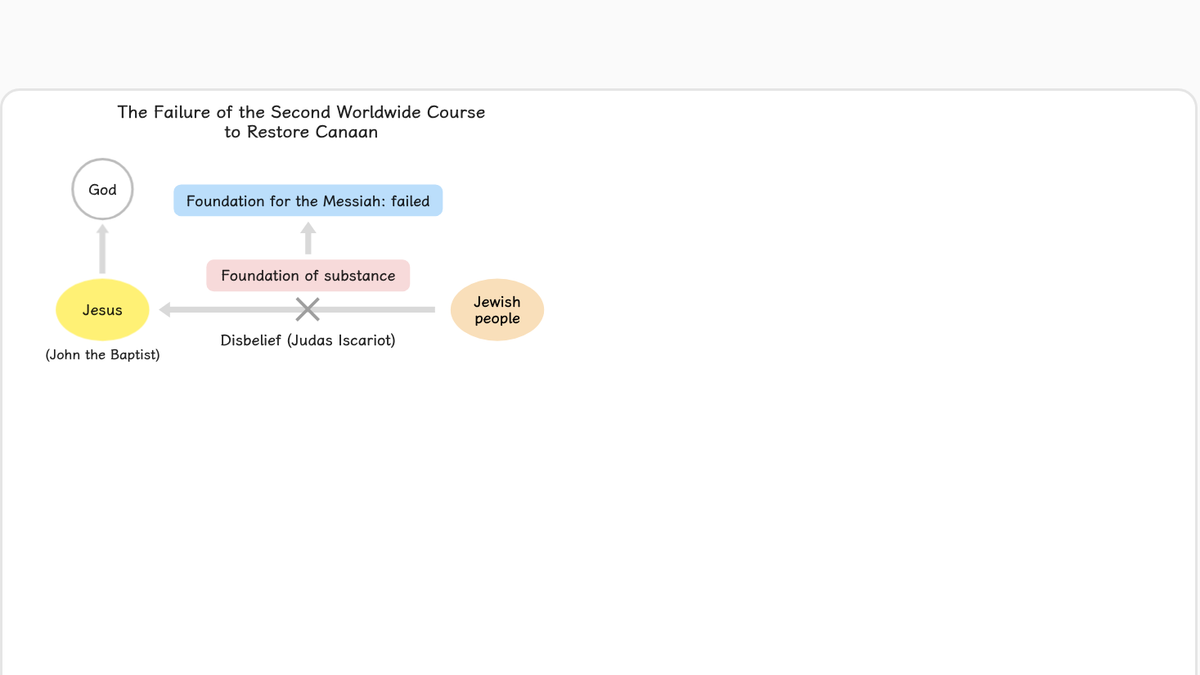Select the "Jewish people" ellipse
Screen dimensions: 1200x675
(497, 310)
